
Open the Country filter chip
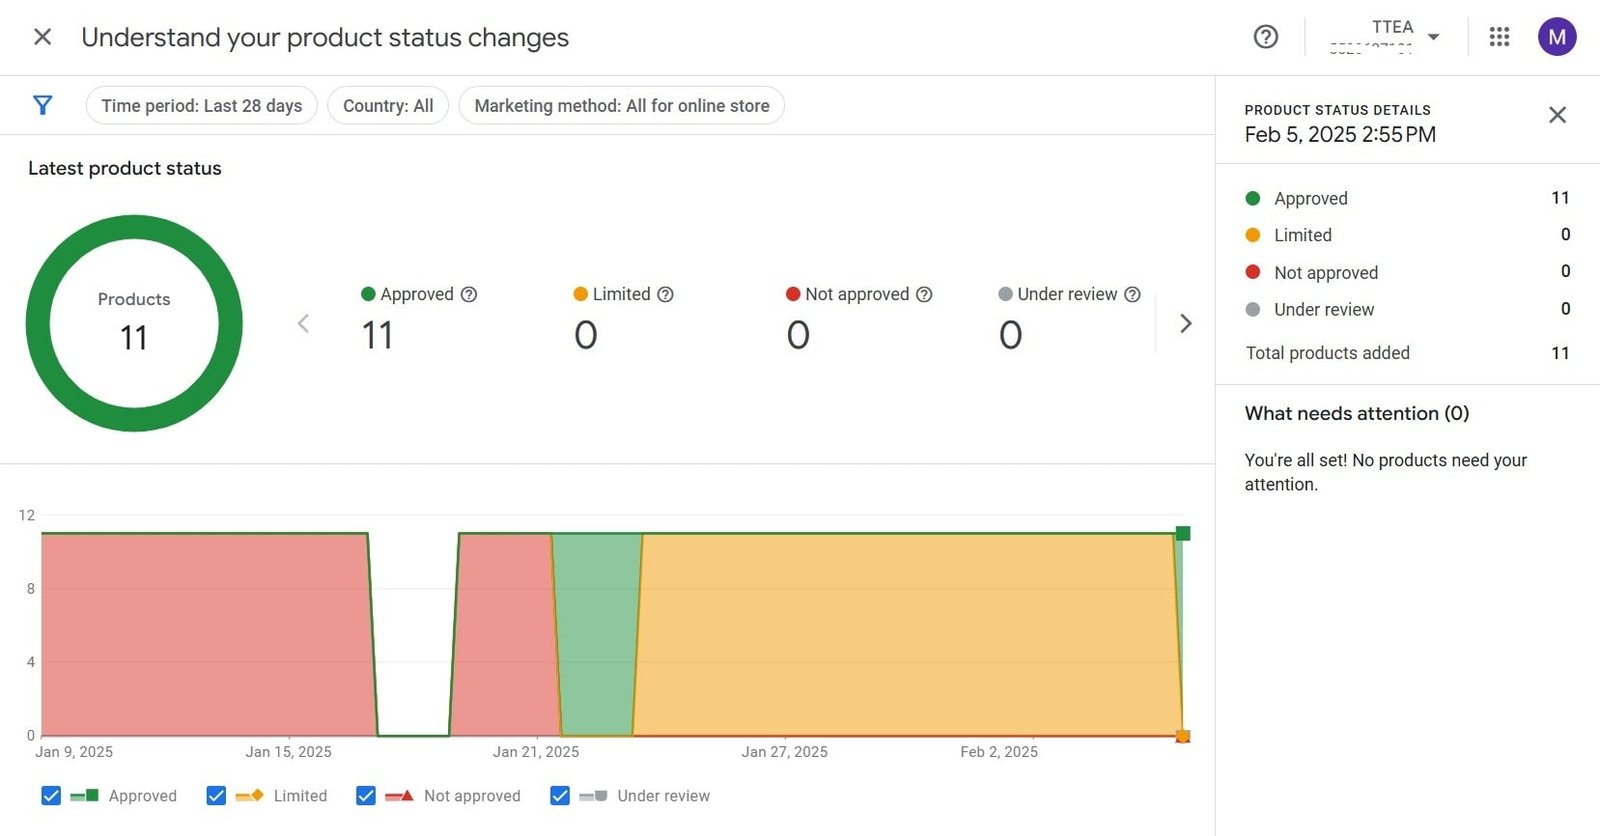point(388,106)
